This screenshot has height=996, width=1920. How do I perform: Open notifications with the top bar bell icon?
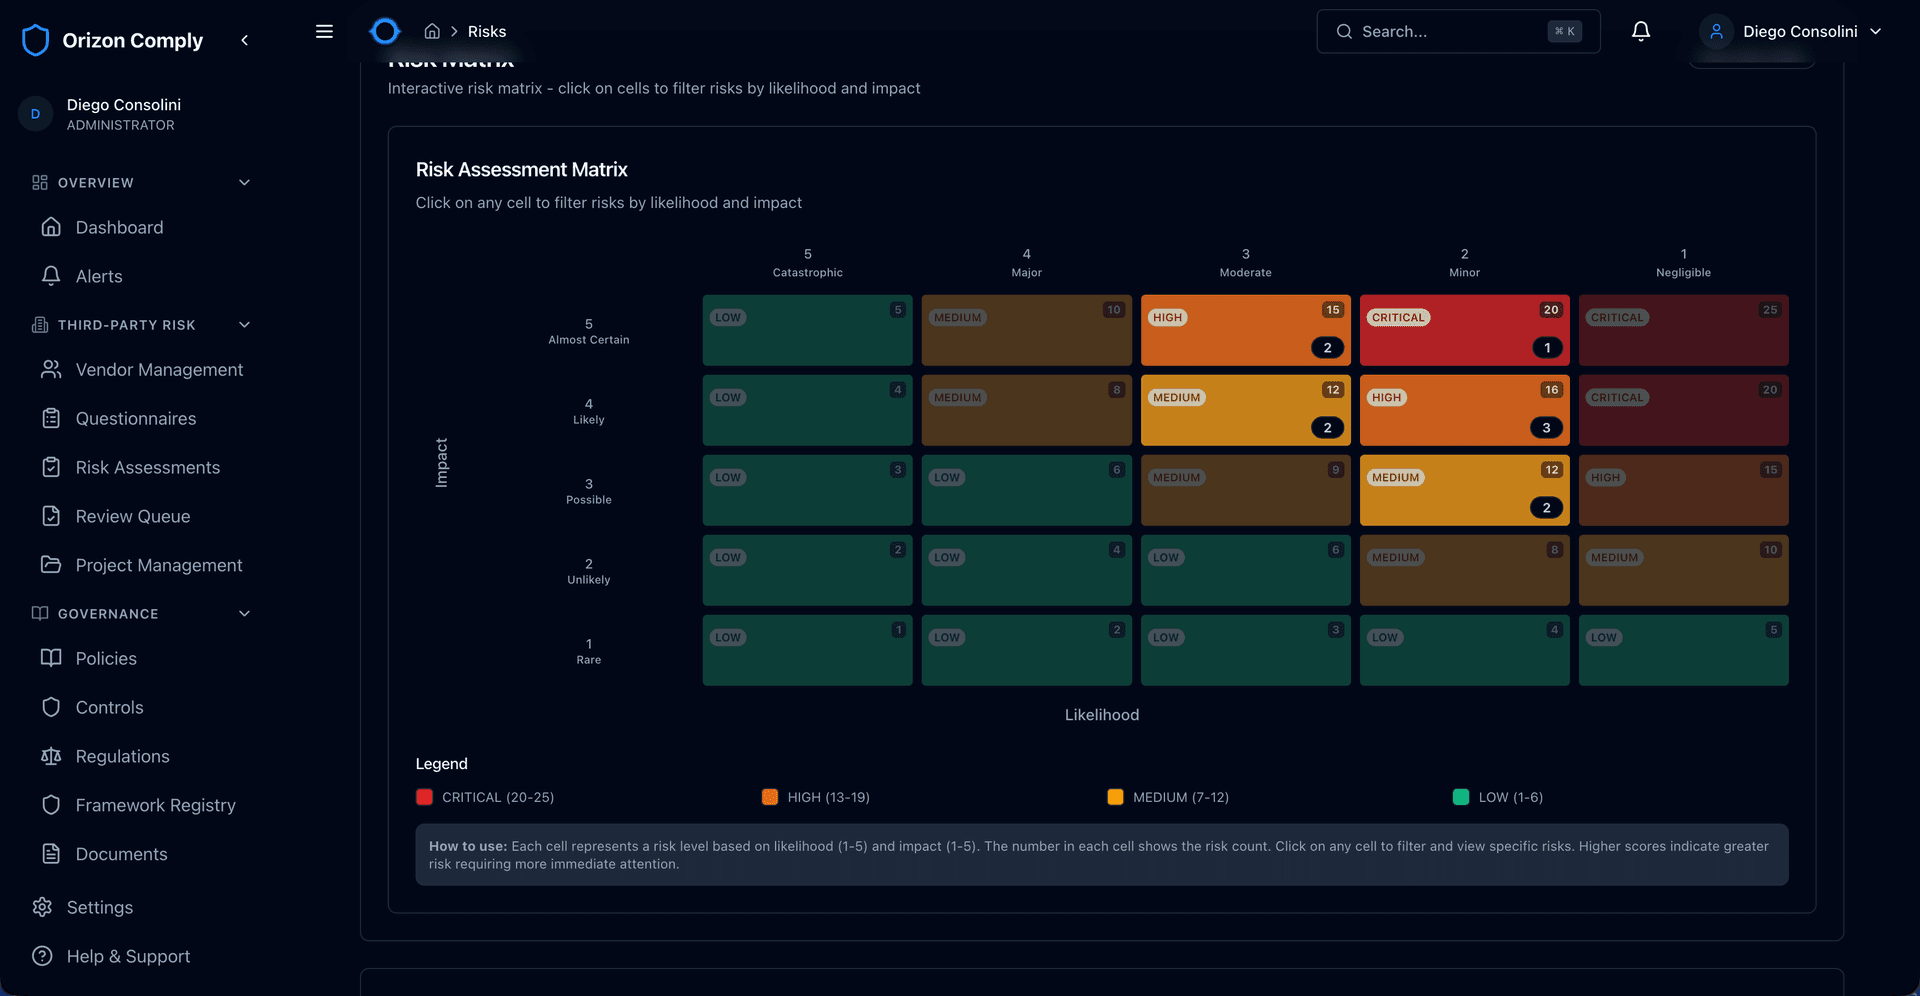(1640, 31)
